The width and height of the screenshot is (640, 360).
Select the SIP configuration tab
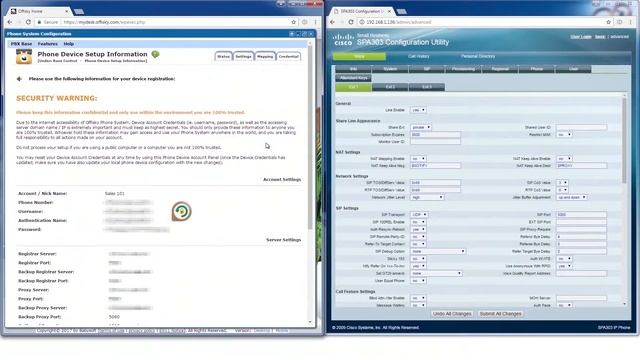click(427, 69)
